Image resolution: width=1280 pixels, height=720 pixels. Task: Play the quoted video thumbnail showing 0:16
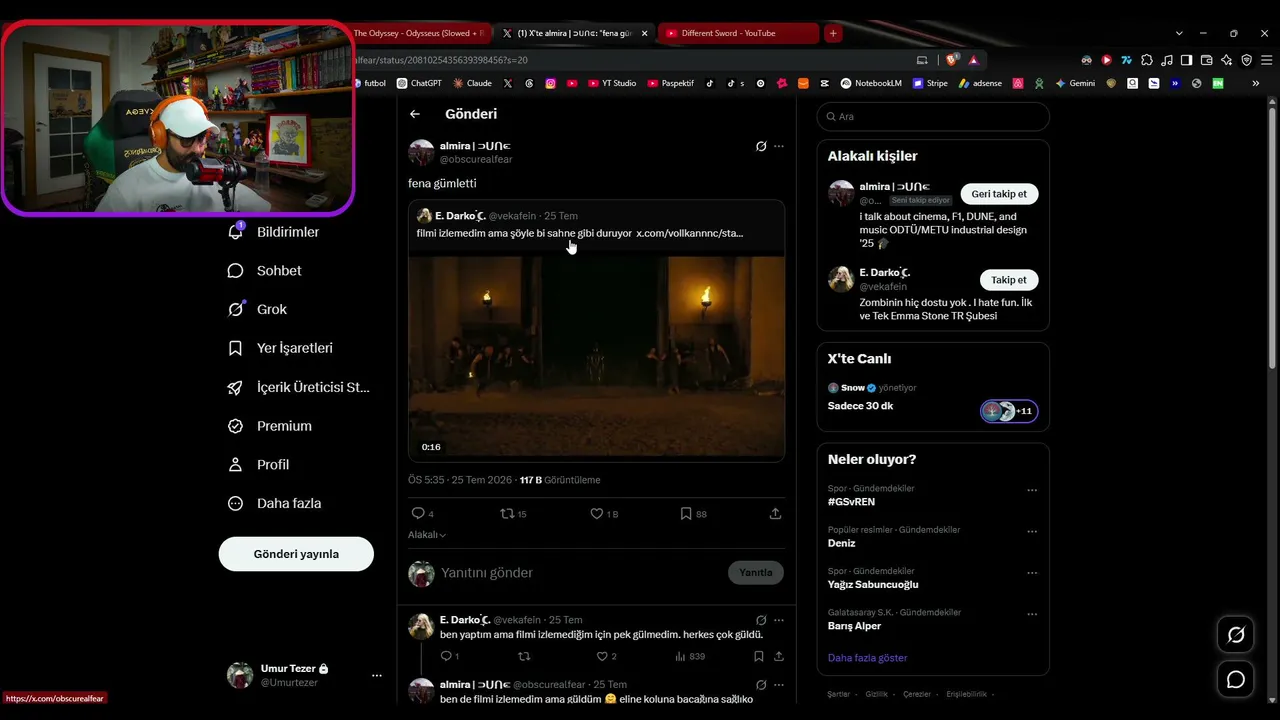[x=597, y=357]
